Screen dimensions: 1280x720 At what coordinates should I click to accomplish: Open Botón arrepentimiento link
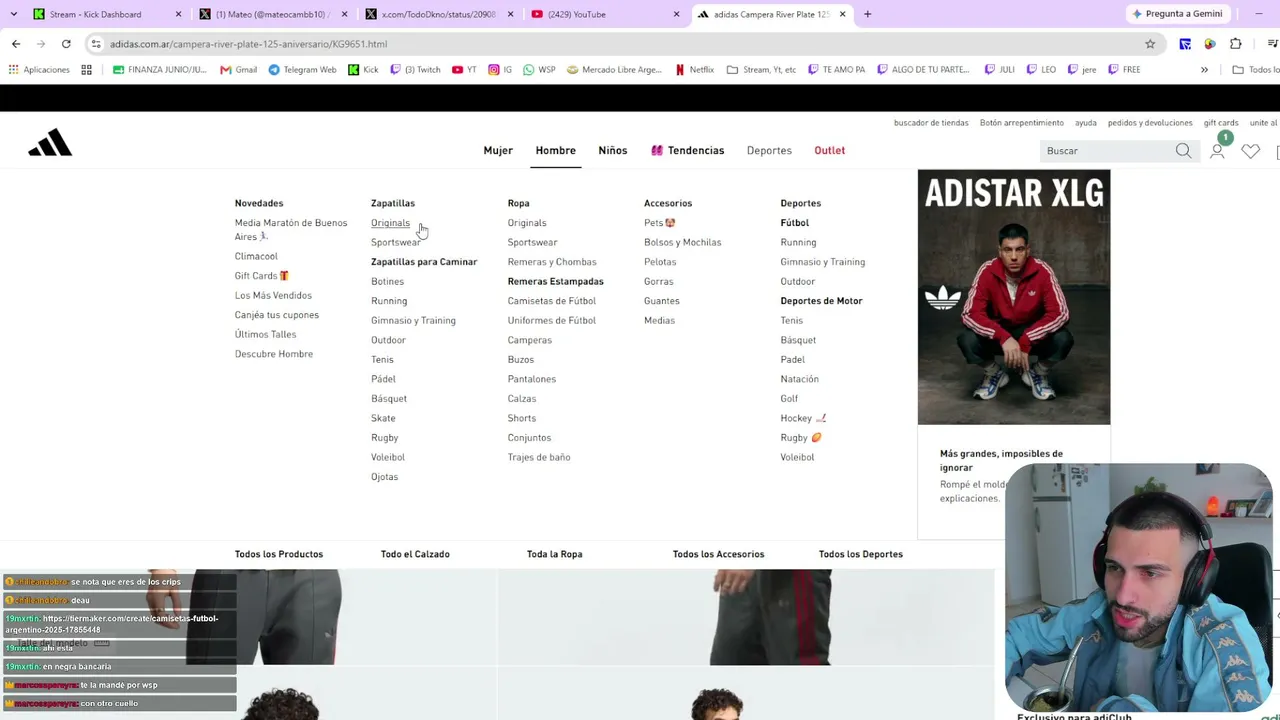(1022, 123)
